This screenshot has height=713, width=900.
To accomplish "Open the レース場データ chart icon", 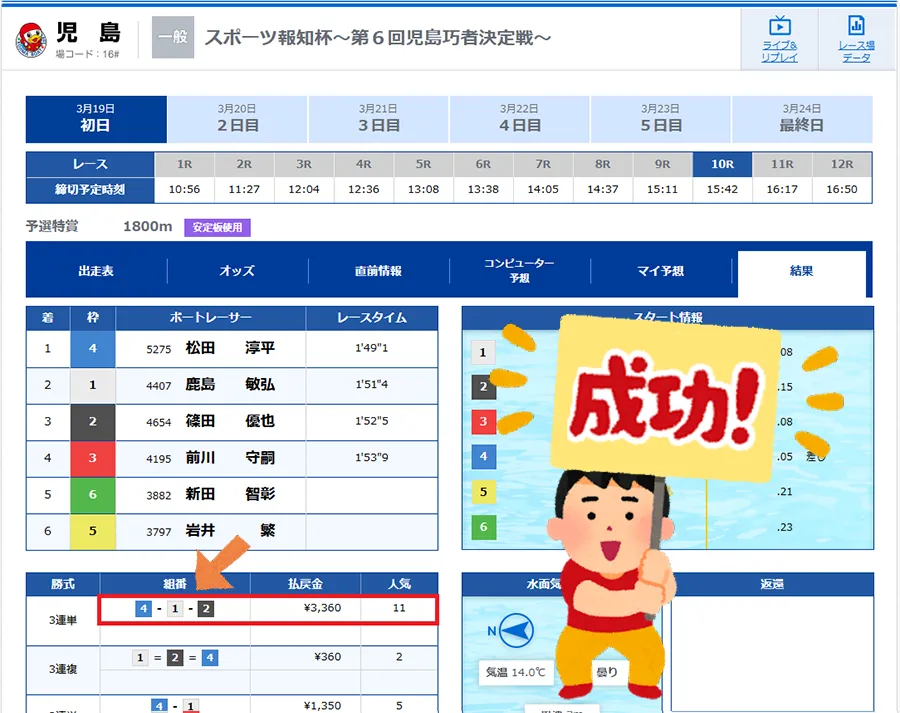I will click(x=855, y=27).
